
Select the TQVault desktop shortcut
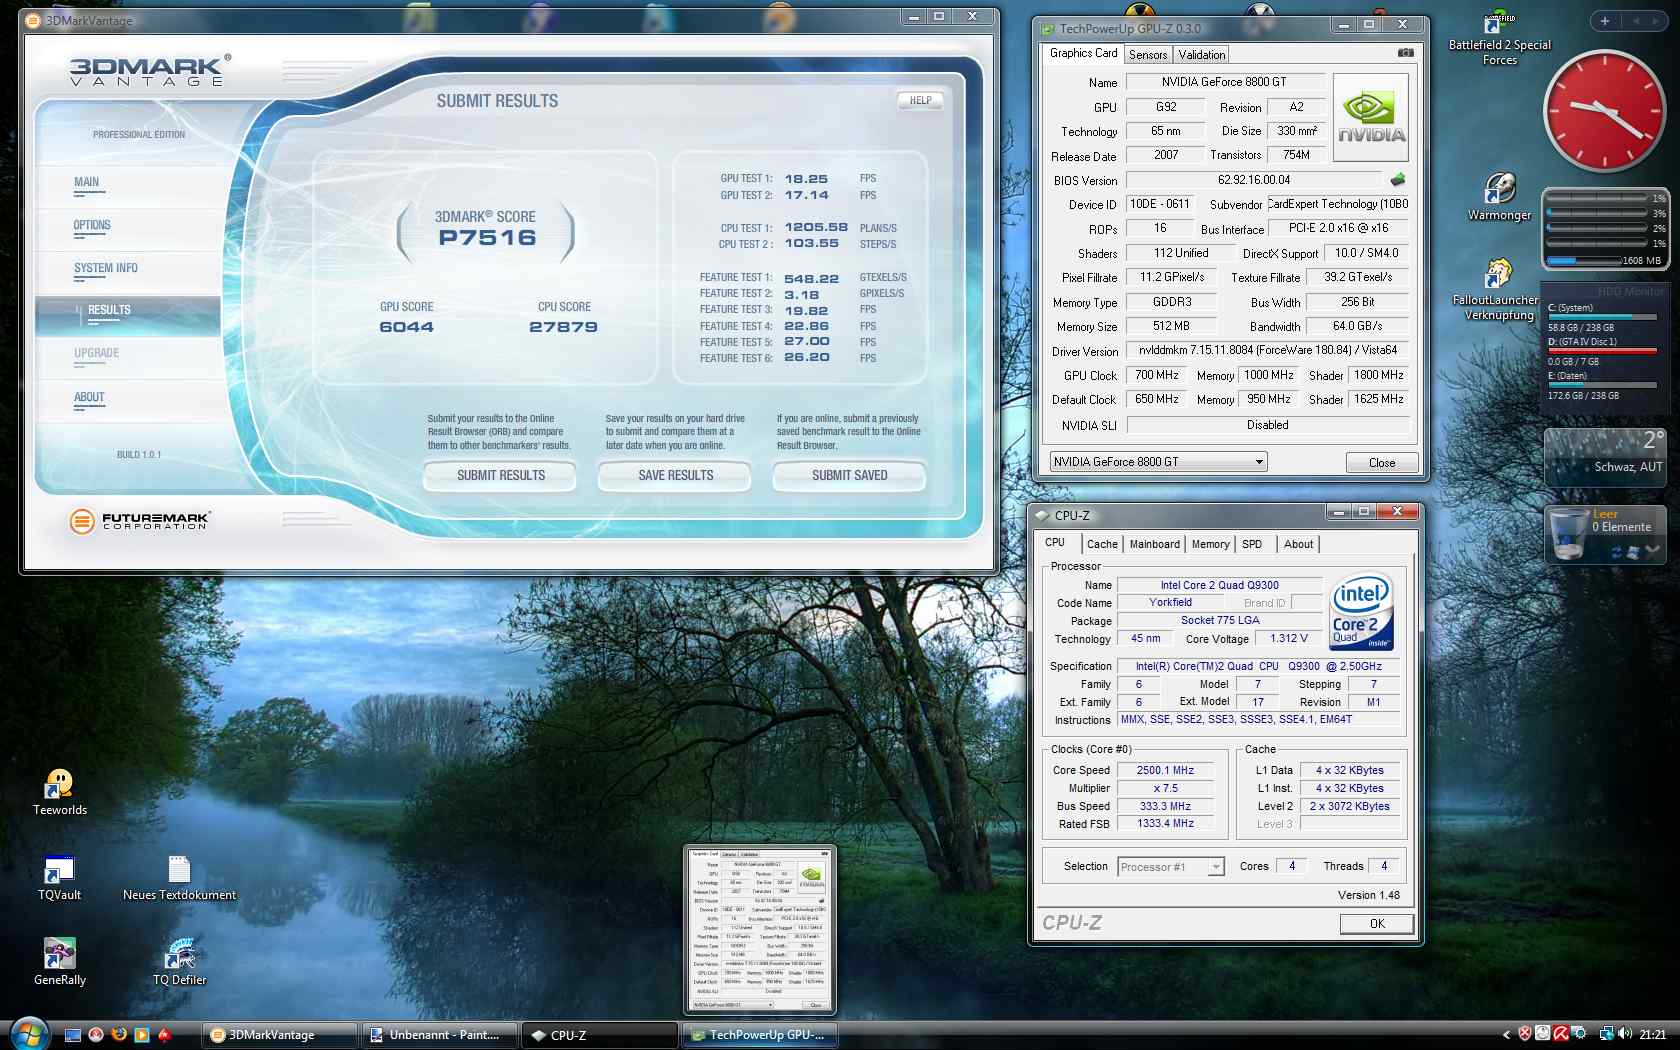coord(59,870)
